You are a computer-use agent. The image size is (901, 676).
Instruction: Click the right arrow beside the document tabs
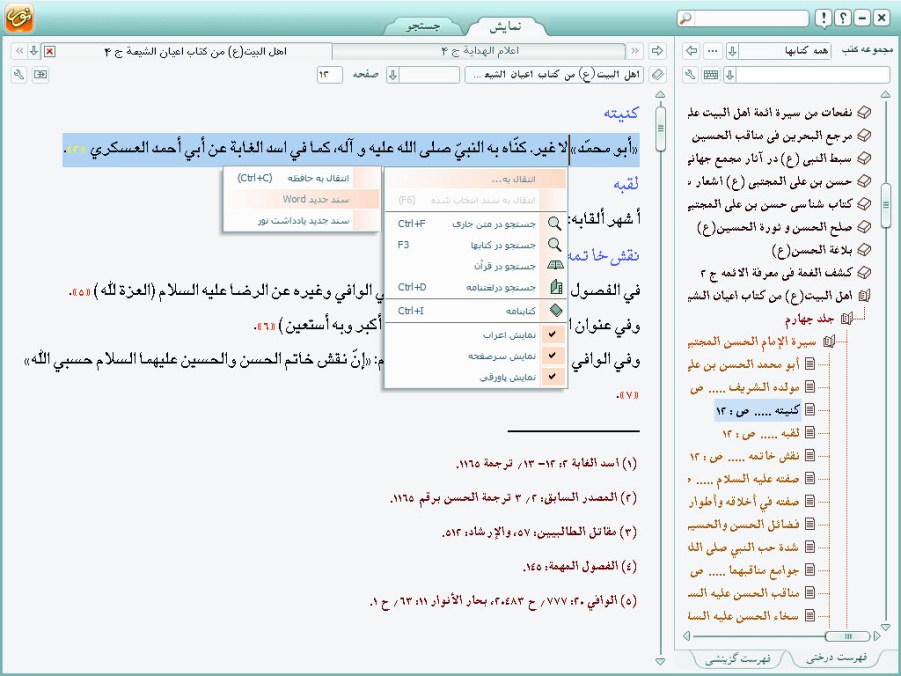[657, 51]
